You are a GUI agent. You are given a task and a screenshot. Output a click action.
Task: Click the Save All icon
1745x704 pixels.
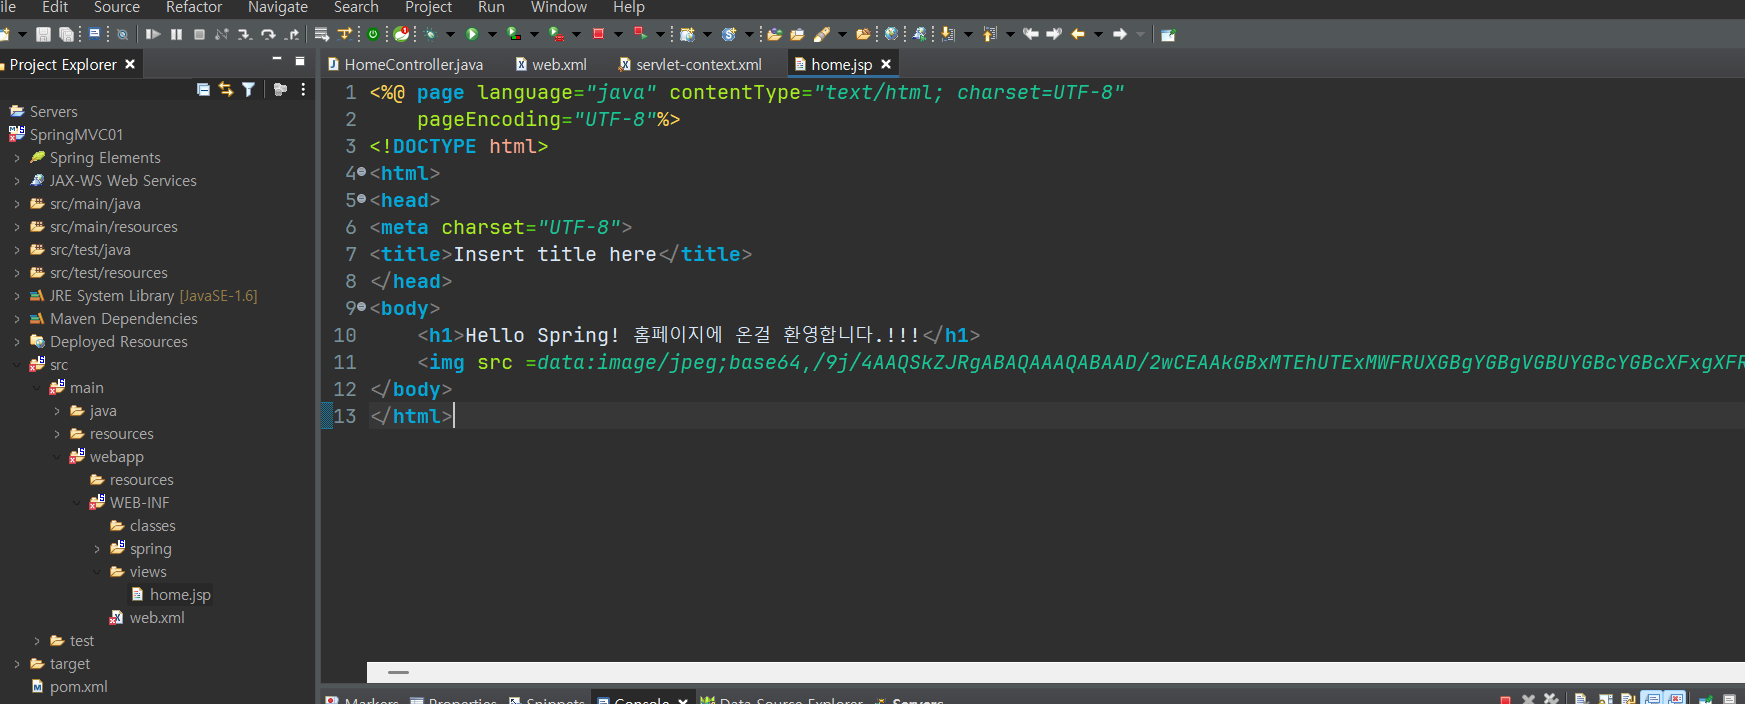pos(66,34)
